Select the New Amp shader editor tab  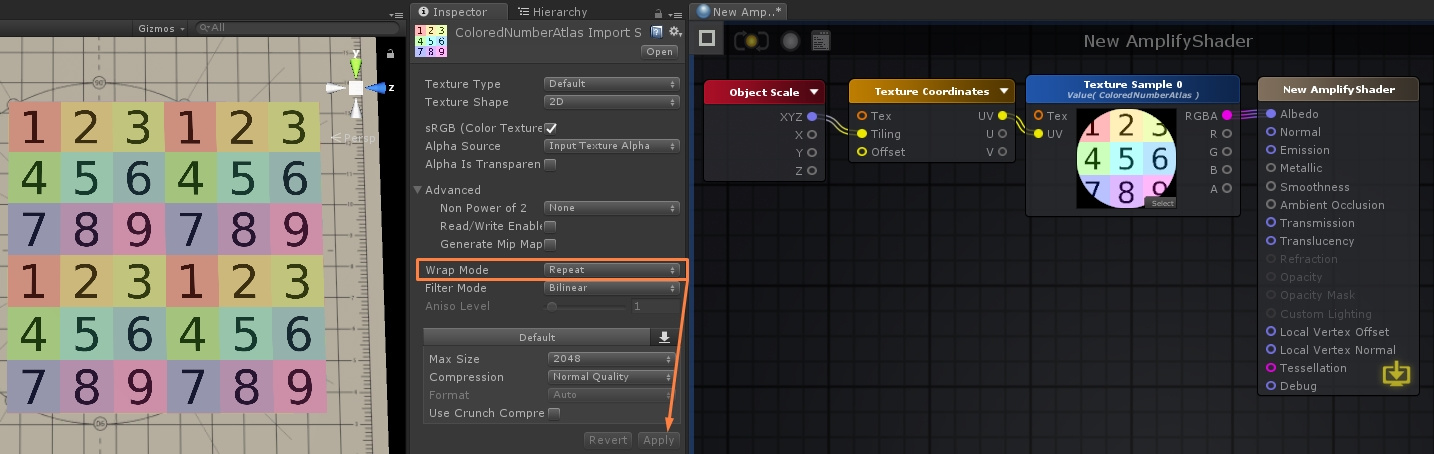[740, 12]
